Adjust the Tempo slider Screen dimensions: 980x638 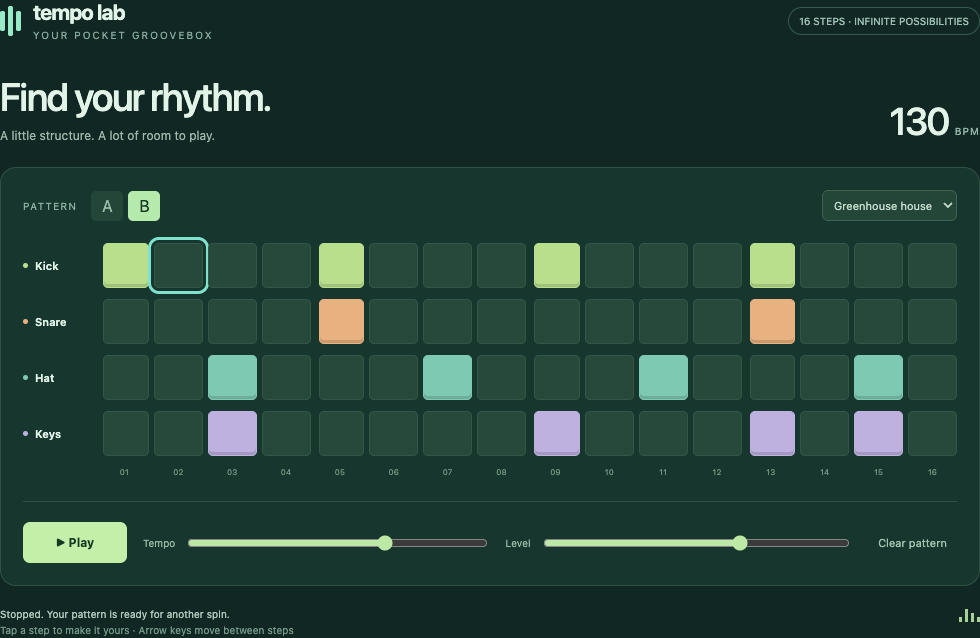point(338,543)
